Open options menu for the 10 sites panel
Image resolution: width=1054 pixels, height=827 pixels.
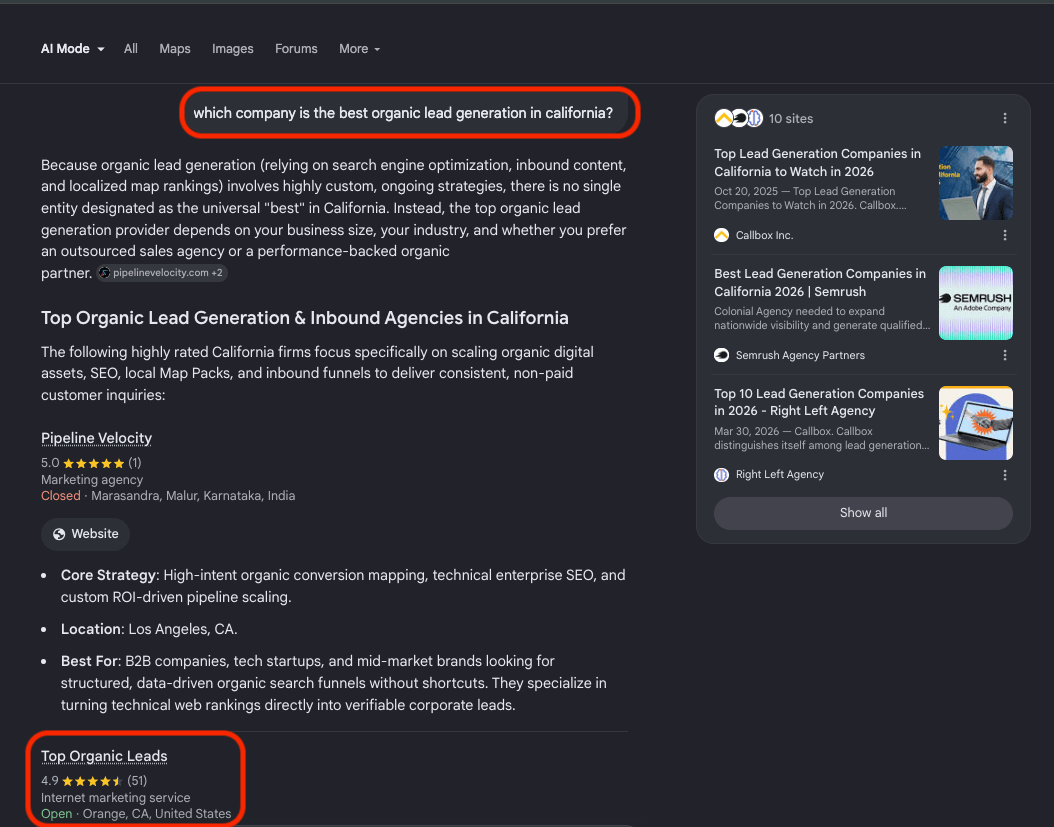[x=1005, y=118]
